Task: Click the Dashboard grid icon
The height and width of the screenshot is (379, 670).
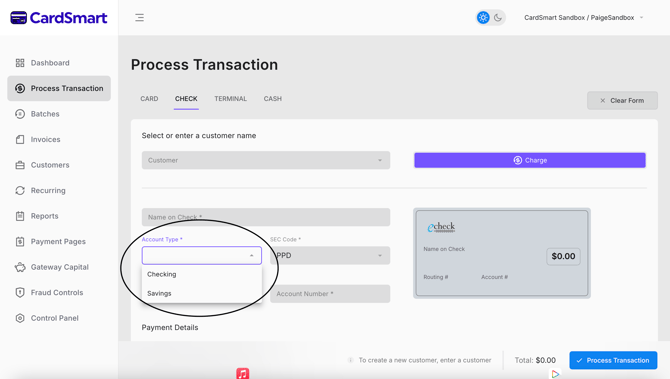Action: [x=20, y=63]
